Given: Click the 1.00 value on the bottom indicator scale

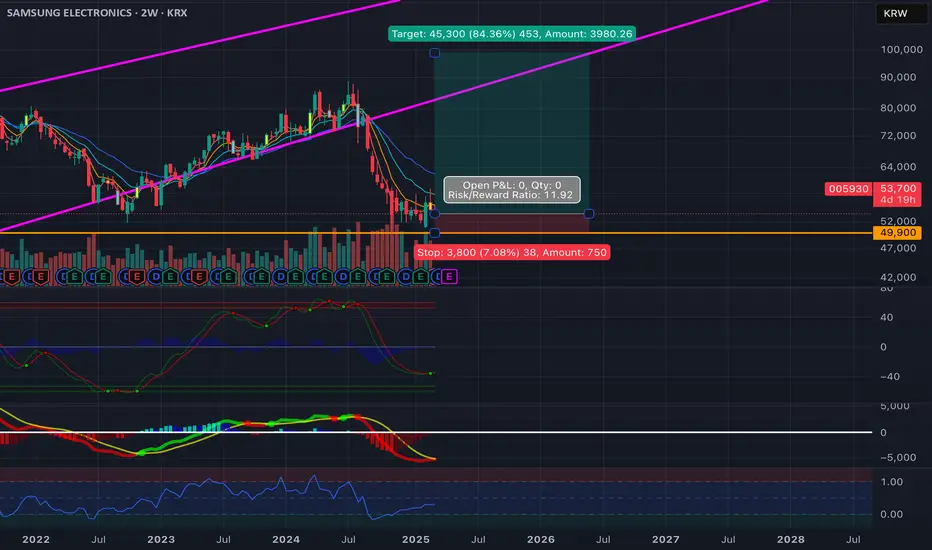Looking at the screenshot, I should [x=891, y=482].
